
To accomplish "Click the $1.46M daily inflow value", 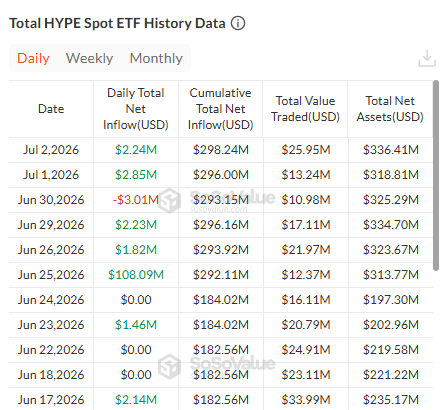I will 136,325.
